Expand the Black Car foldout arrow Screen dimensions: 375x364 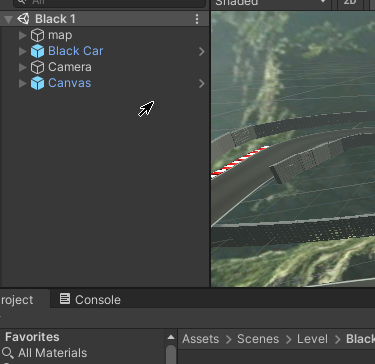[x=23, y=51]
